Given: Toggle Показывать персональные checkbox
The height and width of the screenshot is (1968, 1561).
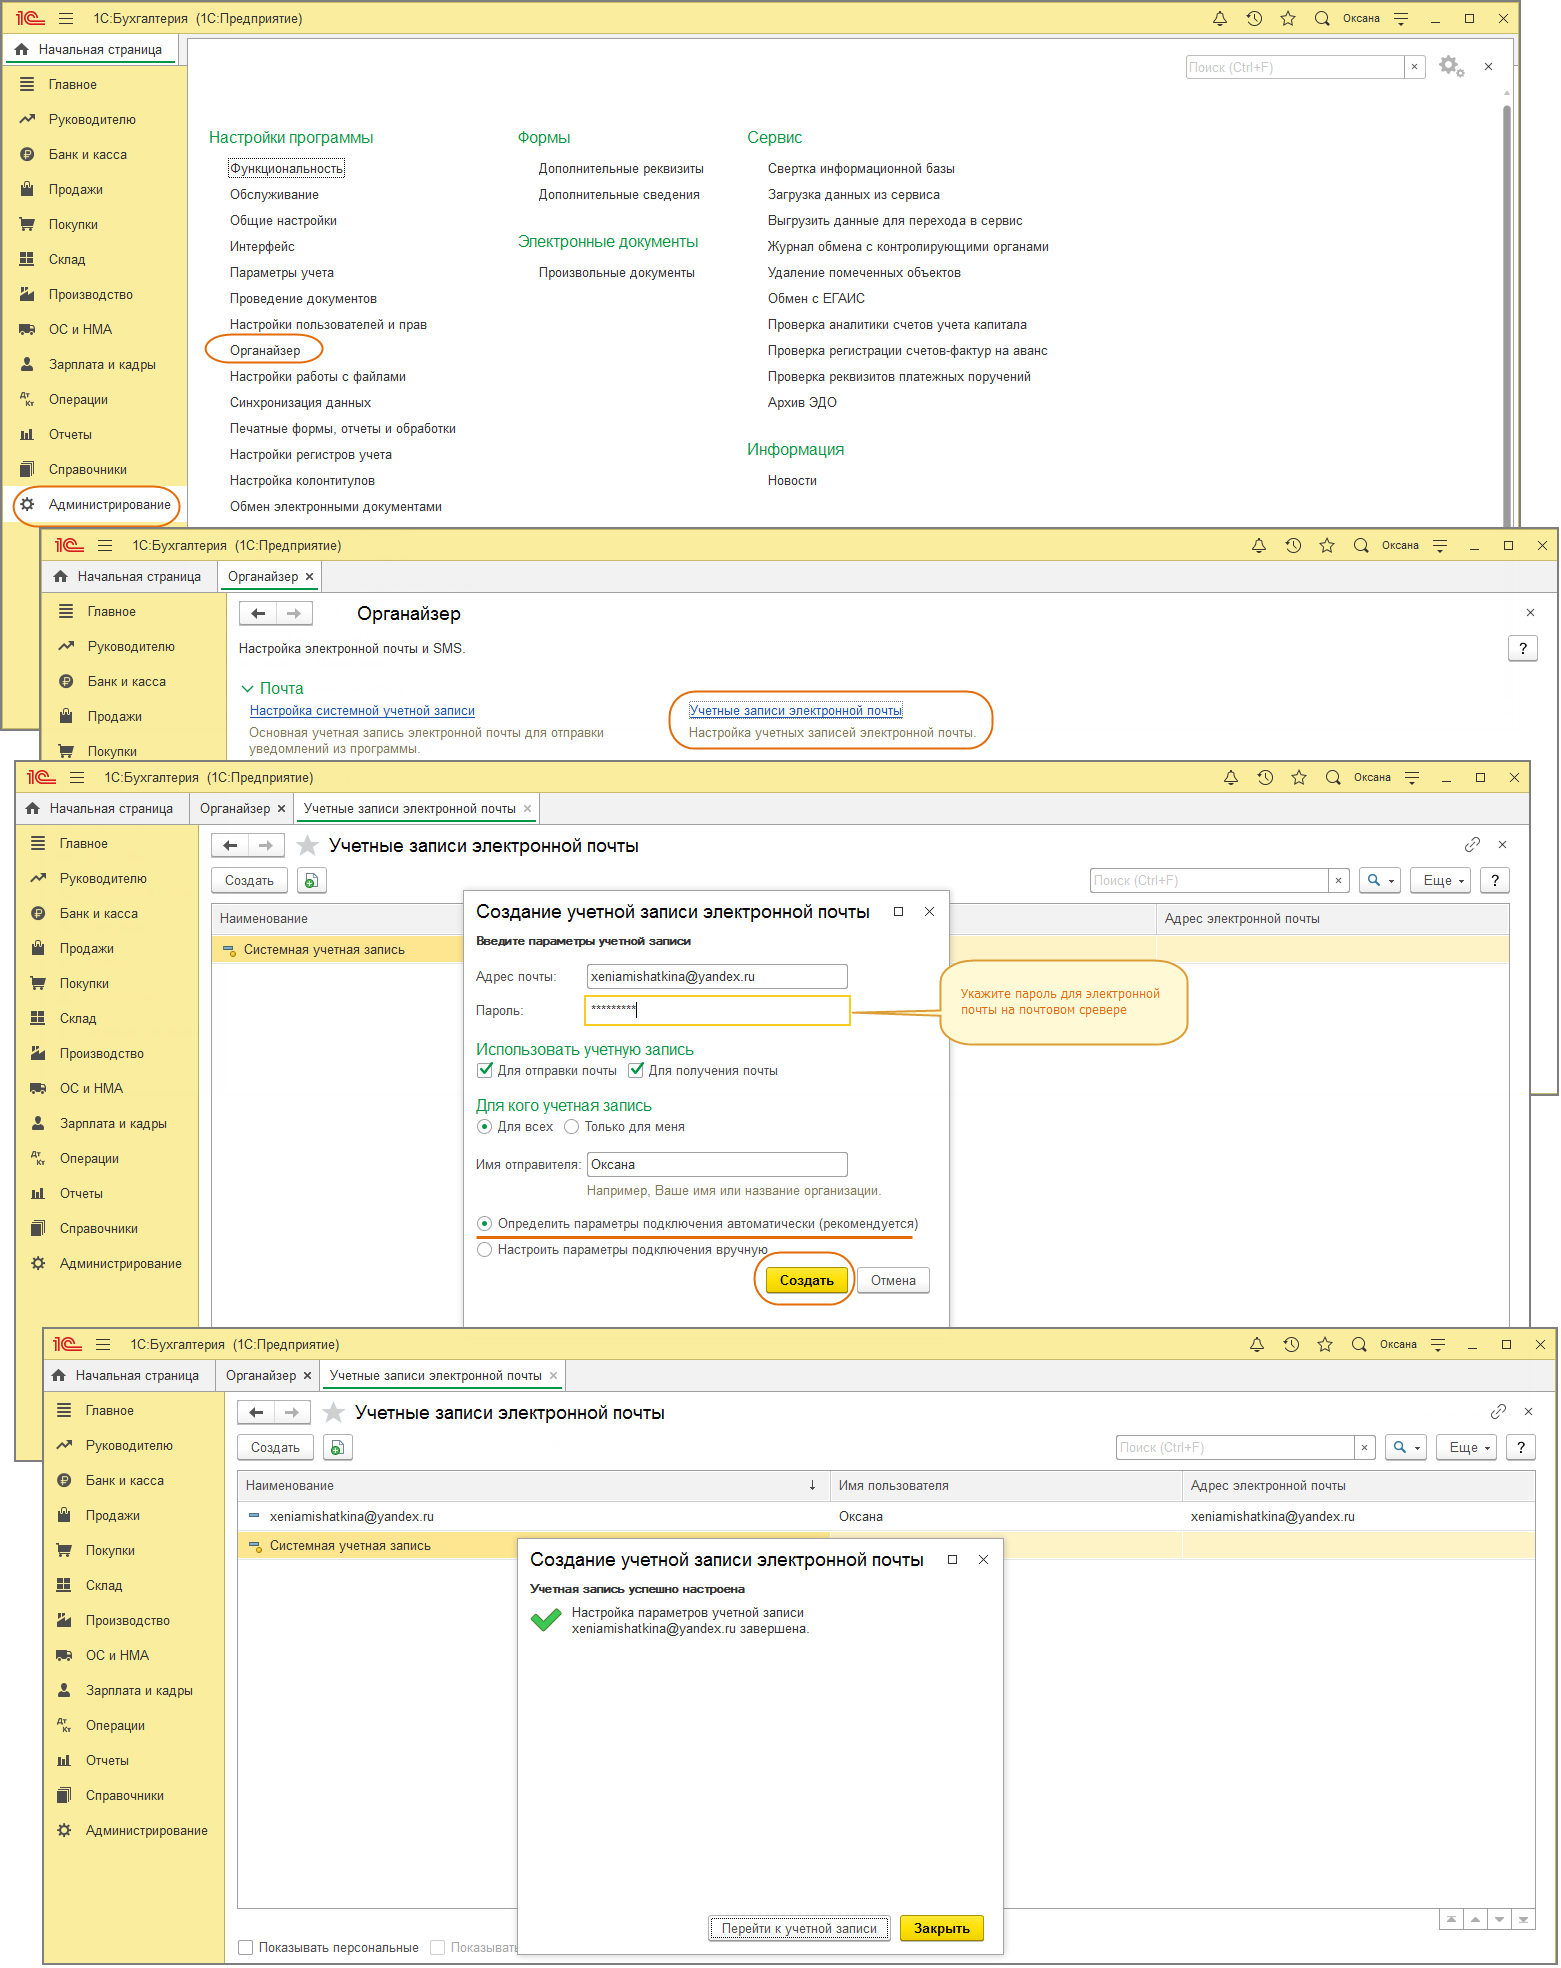Looking at the screenshot, I should click(x=245, y=1947).
